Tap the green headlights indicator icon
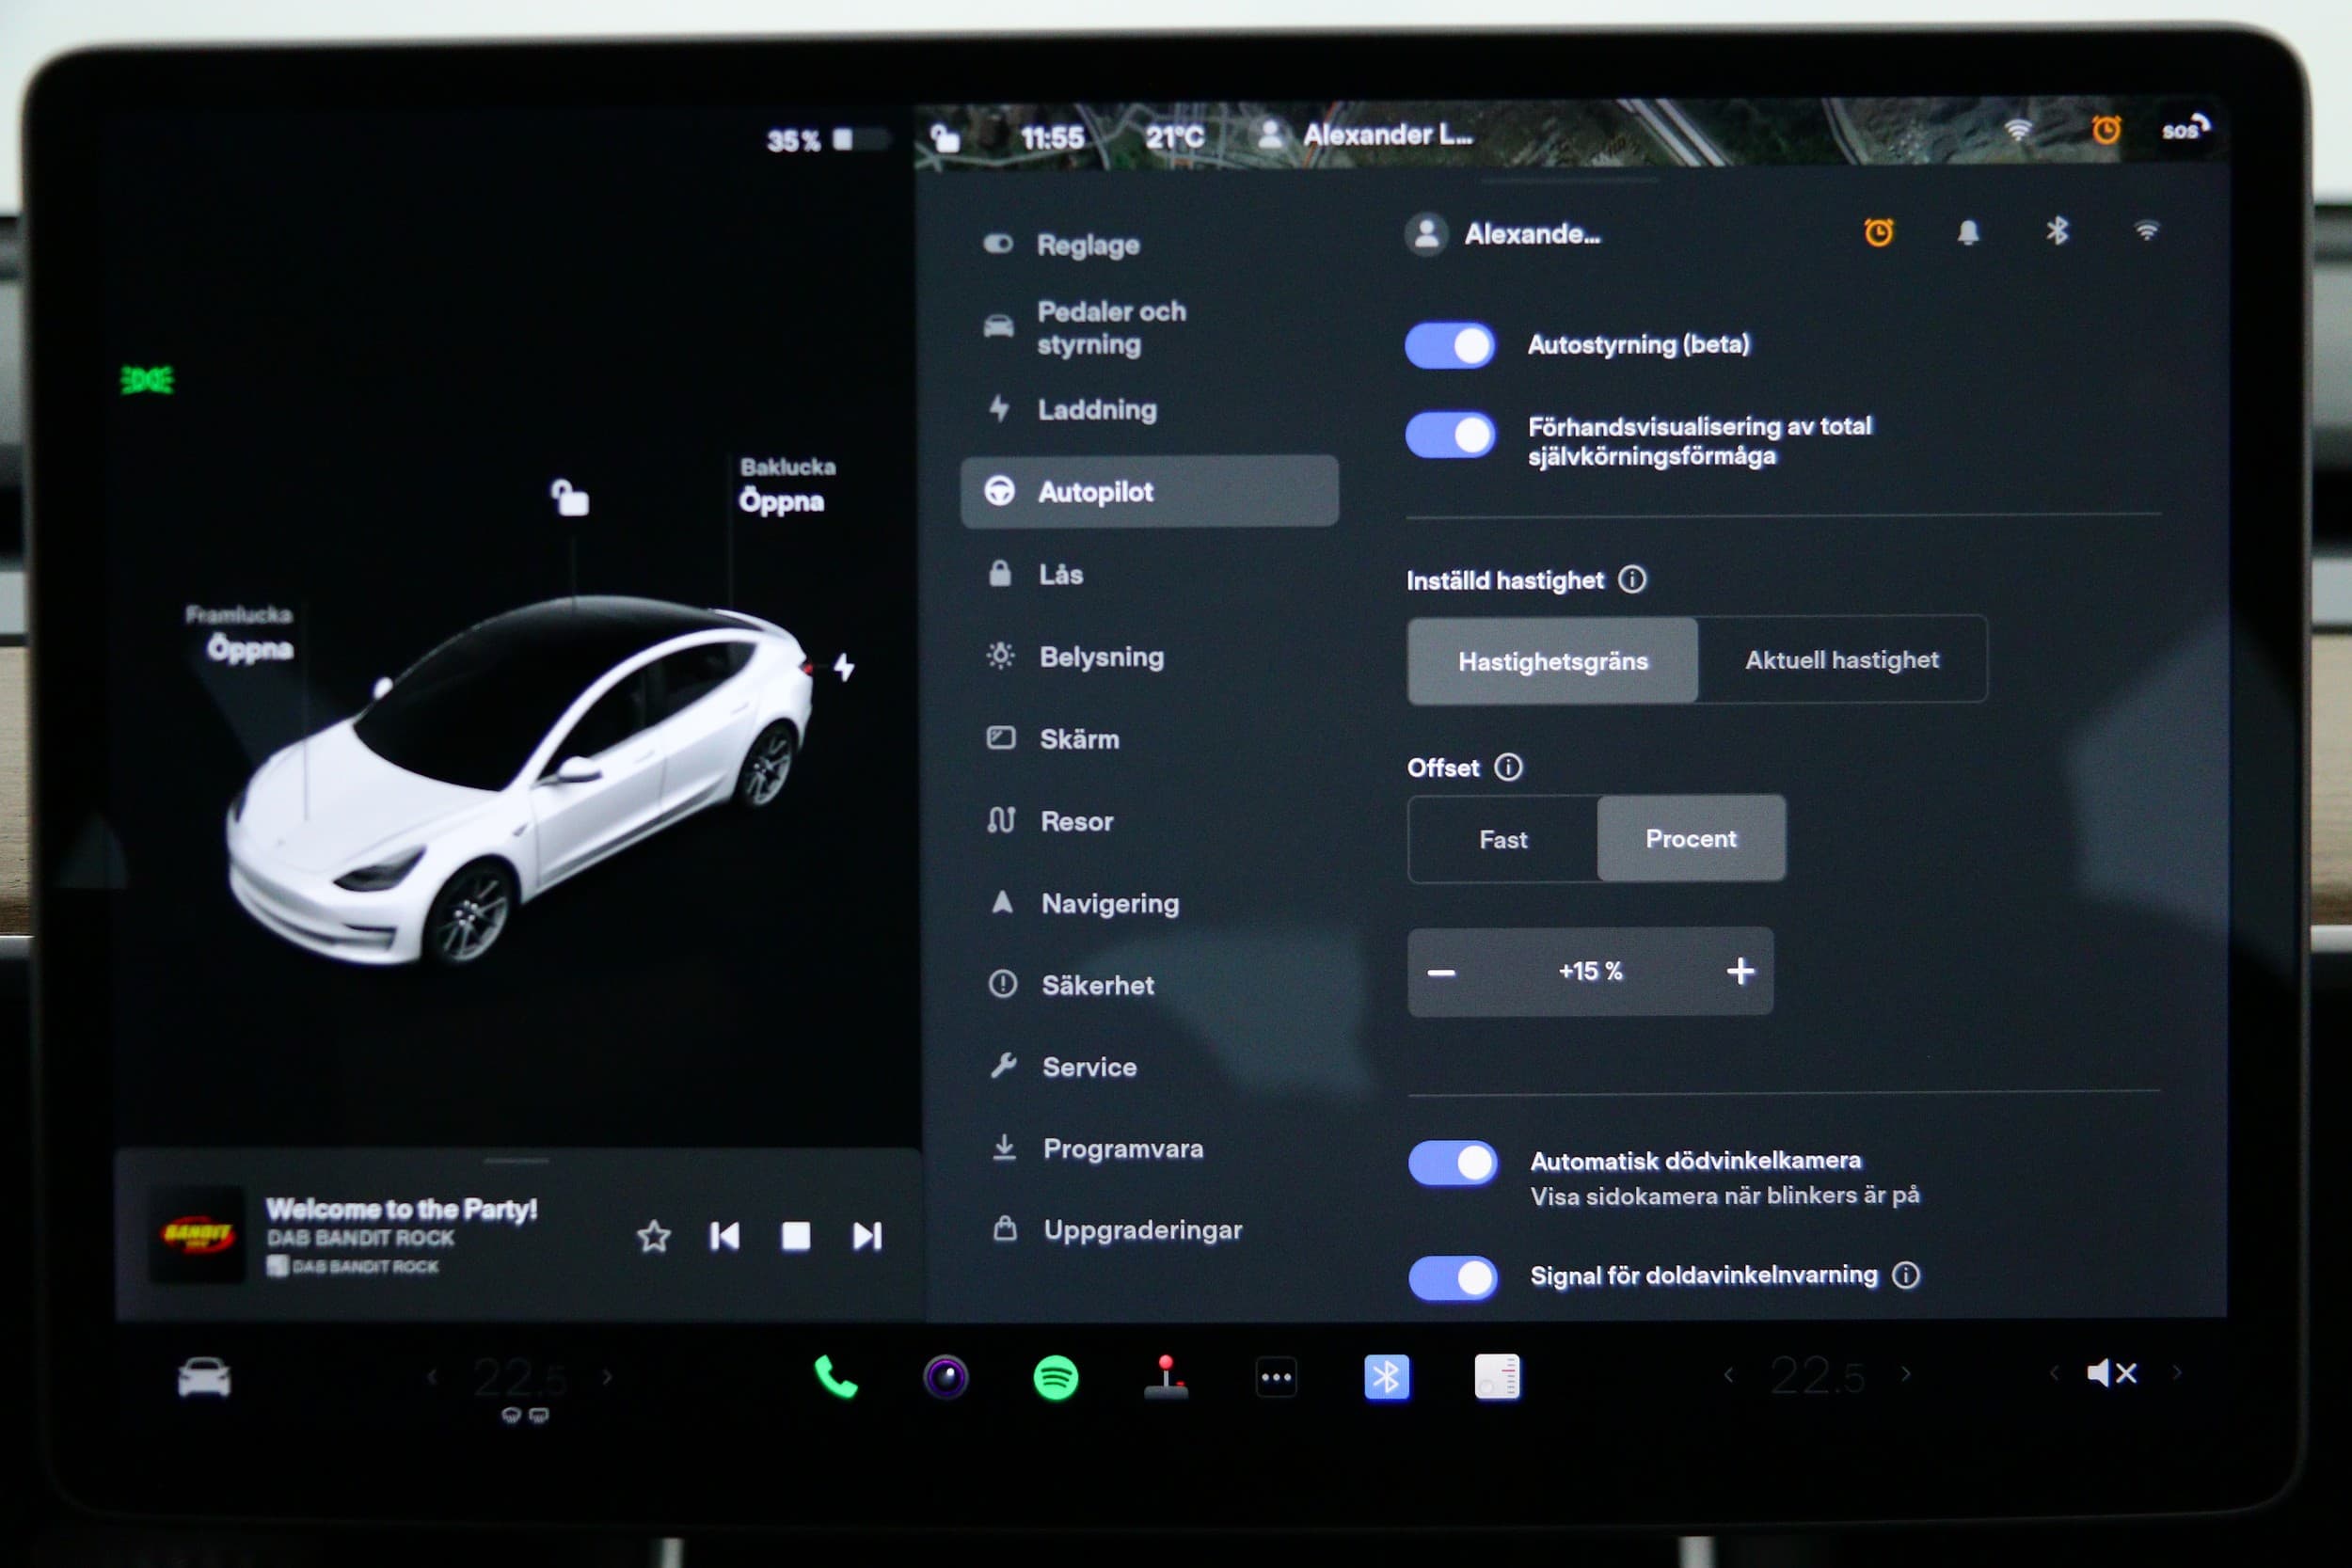The height and width of the screenshot is (1568, 2352). point(147,380)
